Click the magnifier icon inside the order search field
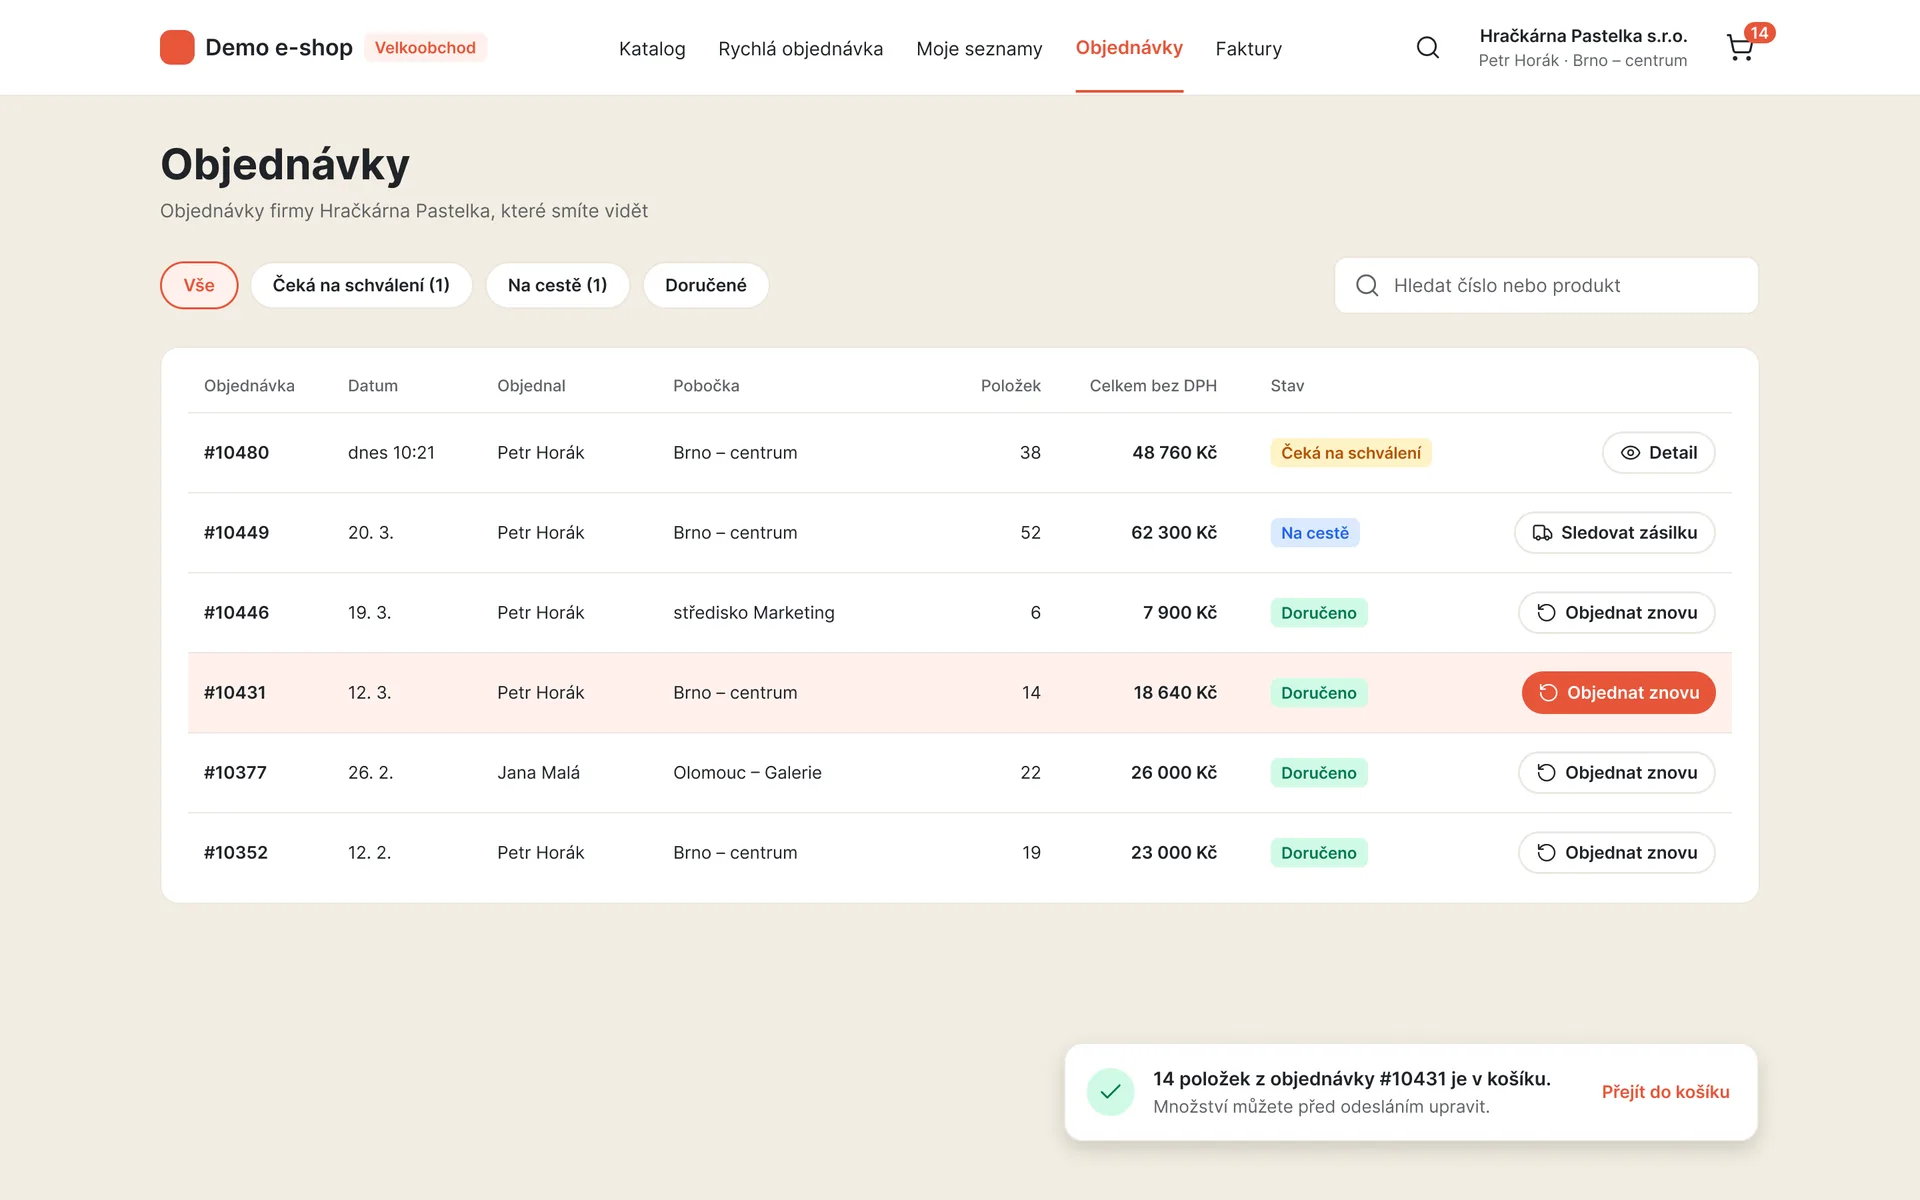Image resolution: width=1920 pixels, height=1200 pixels. click(x=1367, y=285)
